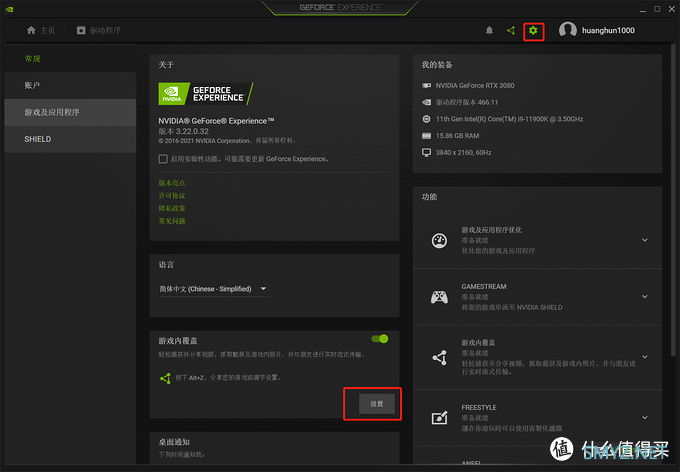Click the GPU icon beside RTX 3080
Image resolution: width=680 pixels, height=472 pixels.
[426, 85]
